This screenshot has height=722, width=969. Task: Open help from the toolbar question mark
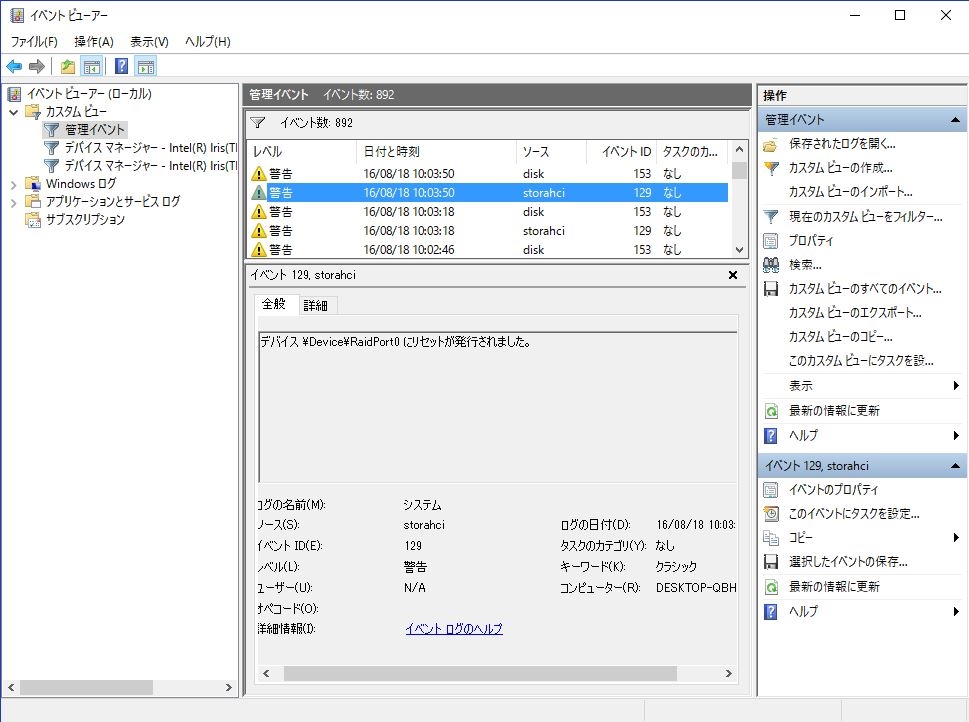coord(122,66)
